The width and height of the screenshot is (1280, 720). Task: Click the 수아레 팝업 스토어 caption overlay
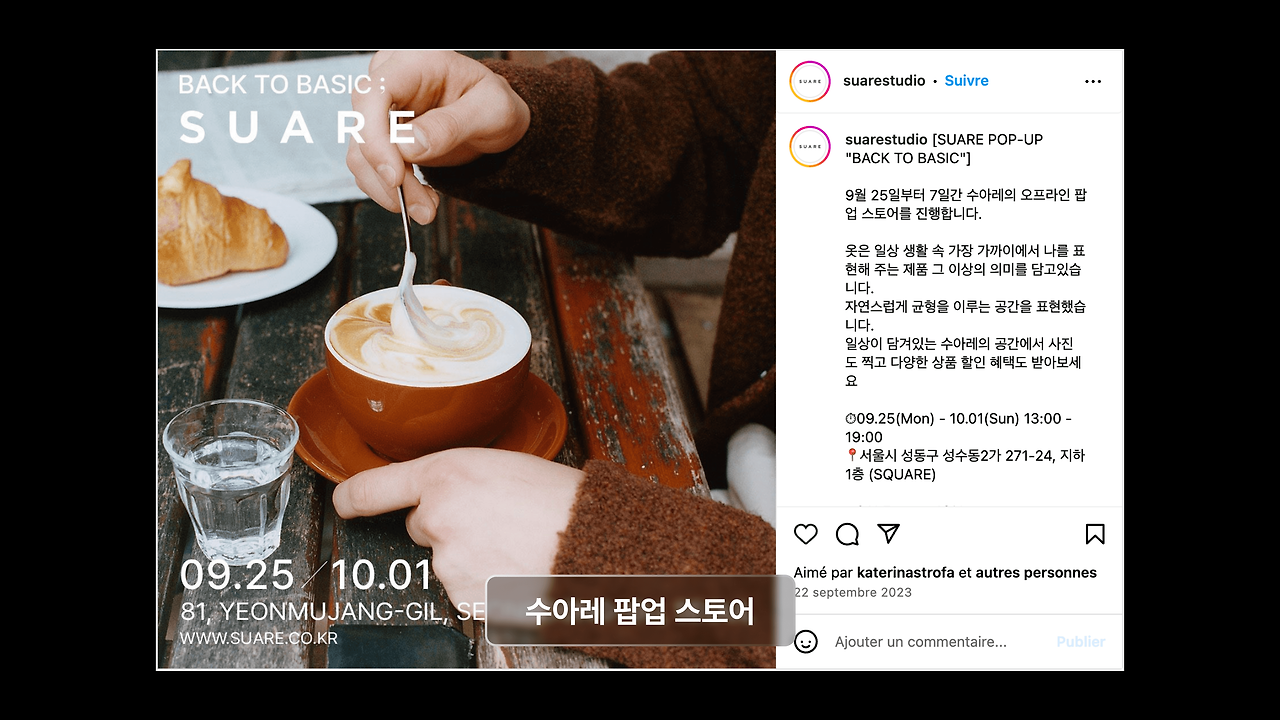[640, 610]
